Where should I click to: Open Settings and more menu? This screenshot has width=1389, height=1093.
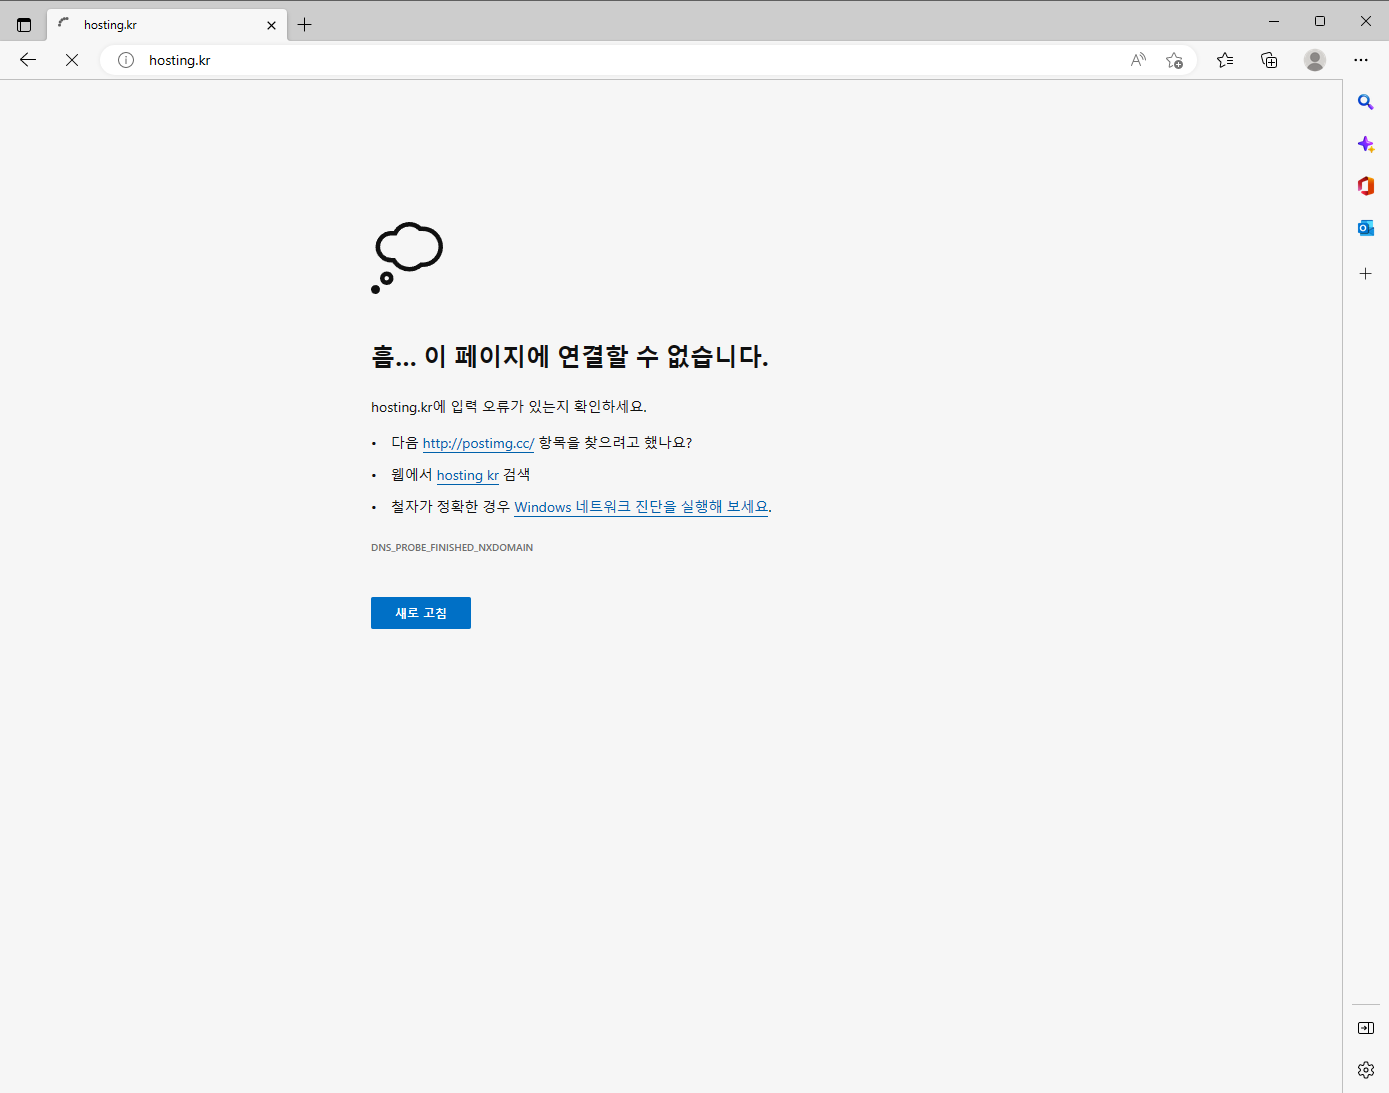1361,60
